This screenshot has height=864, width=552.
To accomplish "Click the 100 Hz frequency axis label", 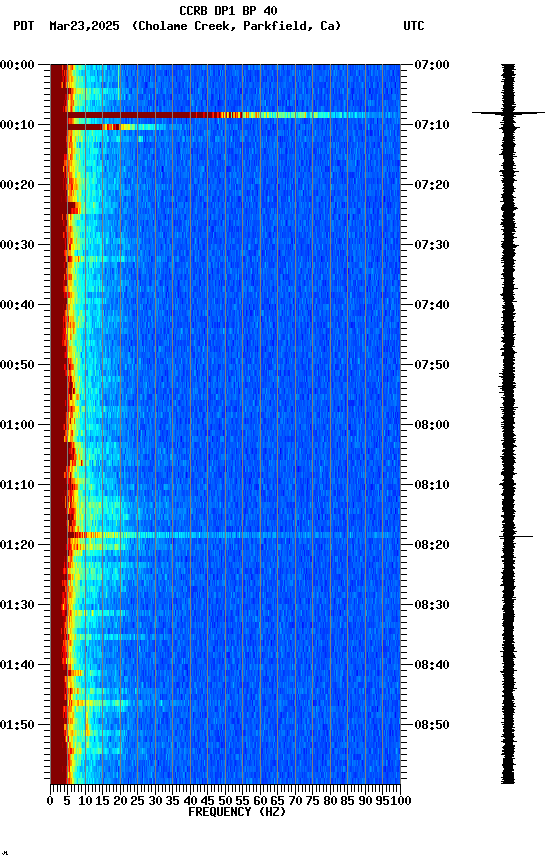I will pyautogui.click(x=401, y=802).
